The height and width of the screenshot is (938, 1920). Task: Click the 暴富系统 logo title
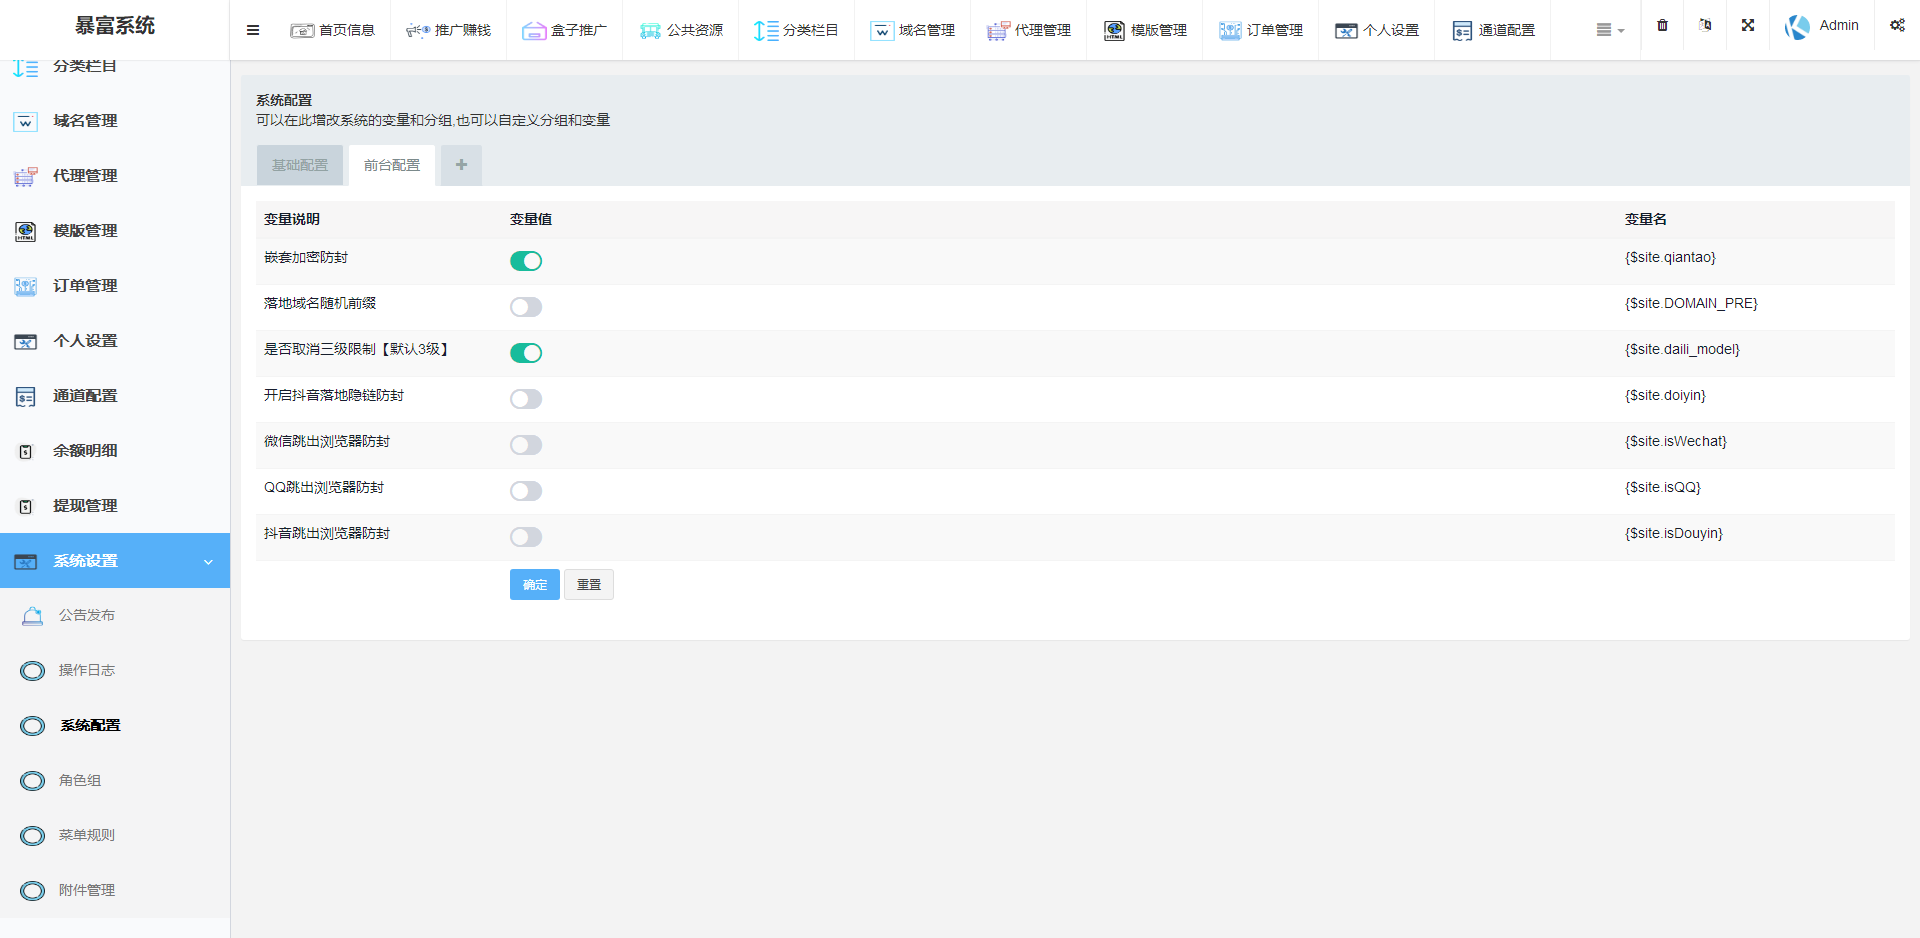point(115,26)
